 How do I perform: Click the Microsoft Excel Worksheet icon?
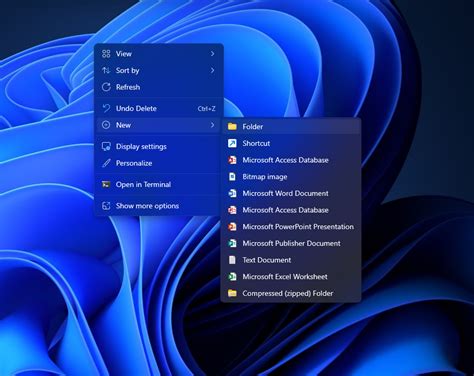pos(232,277)
